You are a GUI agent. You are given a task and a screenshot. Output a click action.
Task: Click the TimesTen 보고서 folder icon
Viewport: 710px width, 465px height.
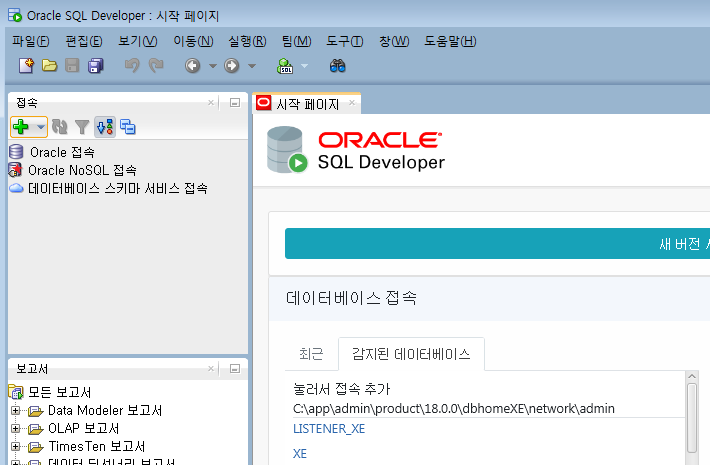pos(36,447)
